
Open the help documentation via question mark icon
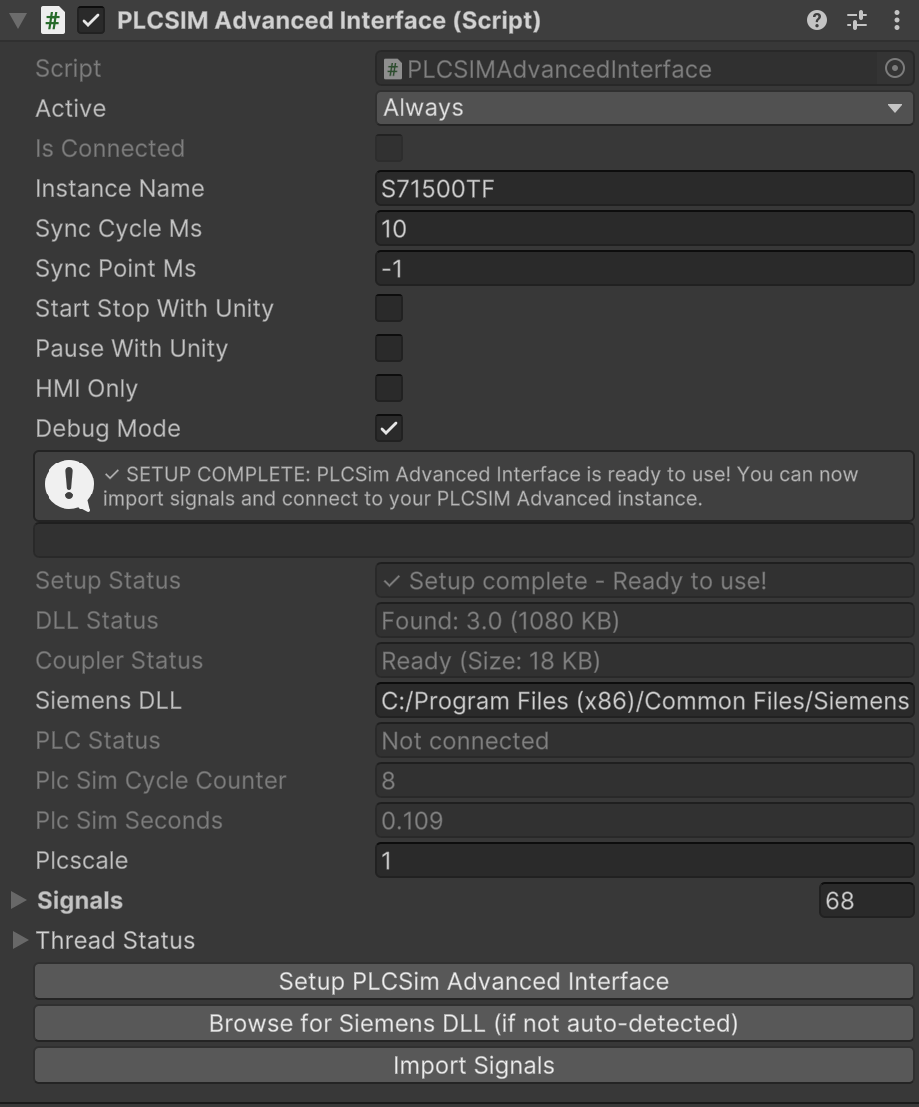pos(815,20)
